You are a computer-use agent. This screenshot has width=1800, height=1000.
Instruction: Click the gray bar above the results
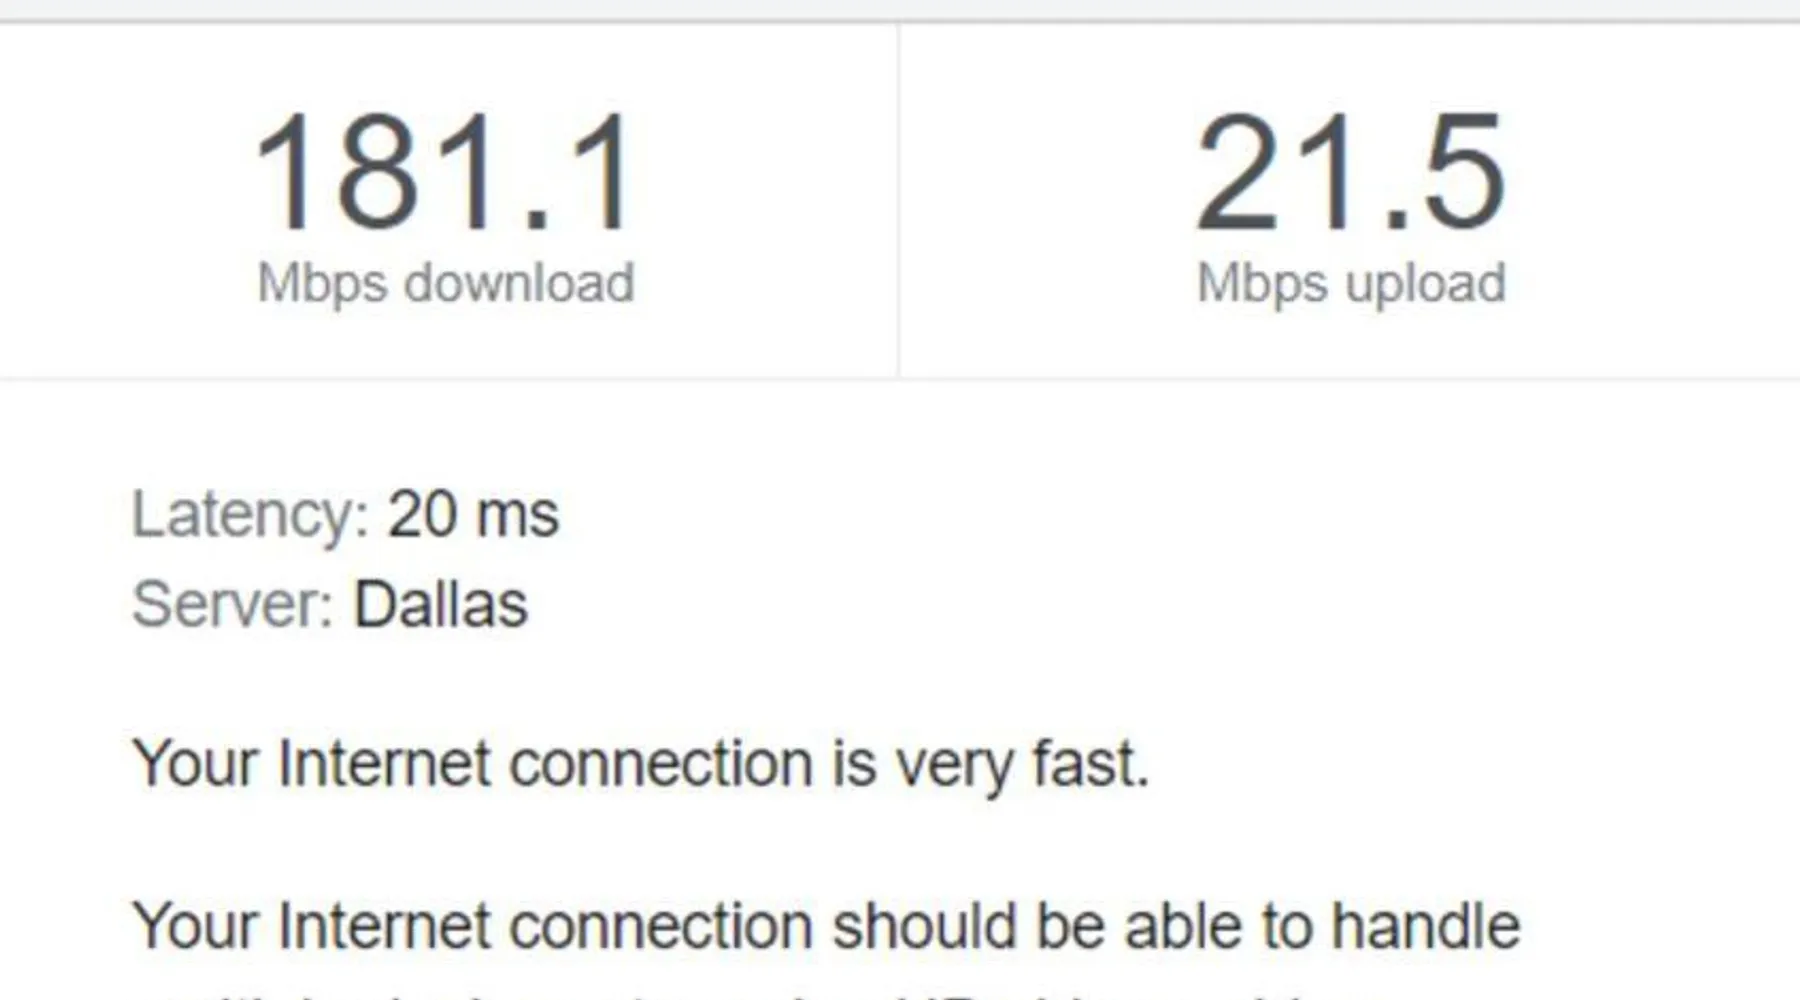click(900, 10)
